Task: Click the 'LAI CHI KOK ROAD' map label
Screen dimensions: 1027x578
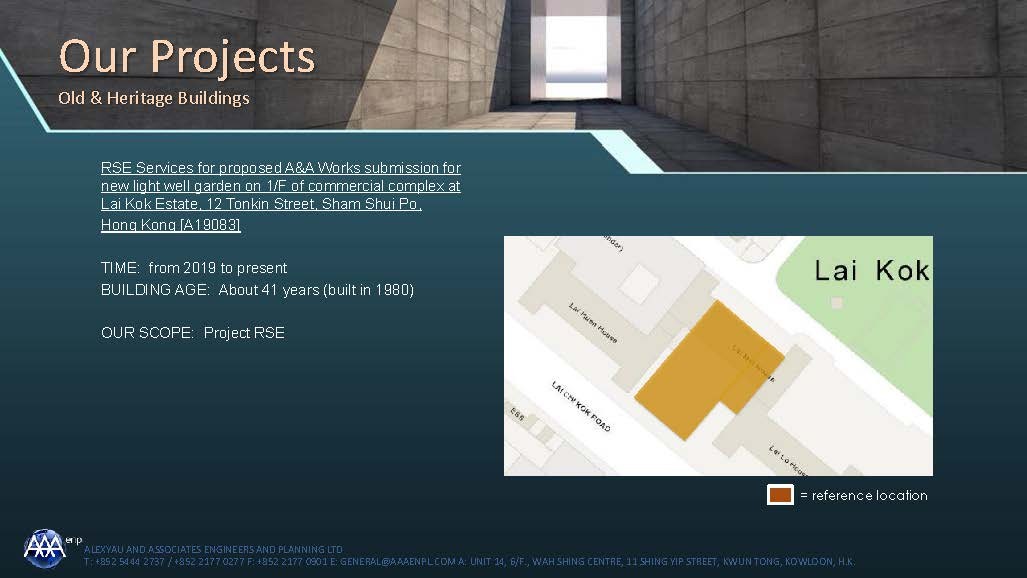Action: tap(581, 406)
